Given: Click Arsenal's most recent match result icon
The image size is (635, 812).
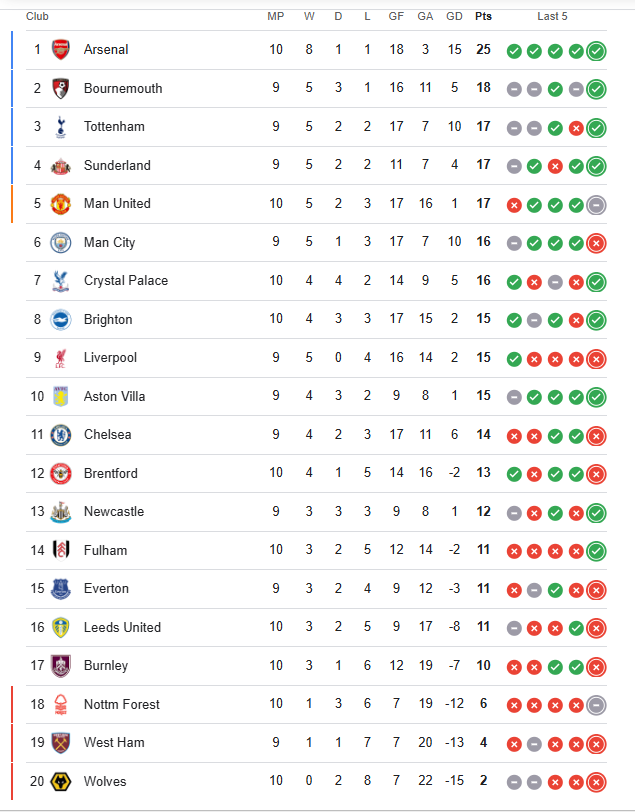Looking at the screenshot, I should 597,51.
